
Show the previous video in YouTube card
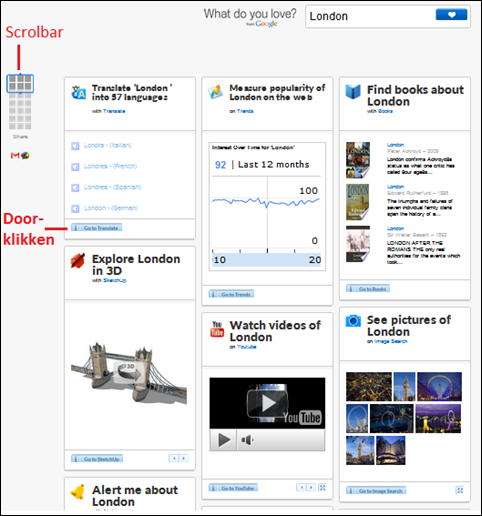(x=301, y=488)
